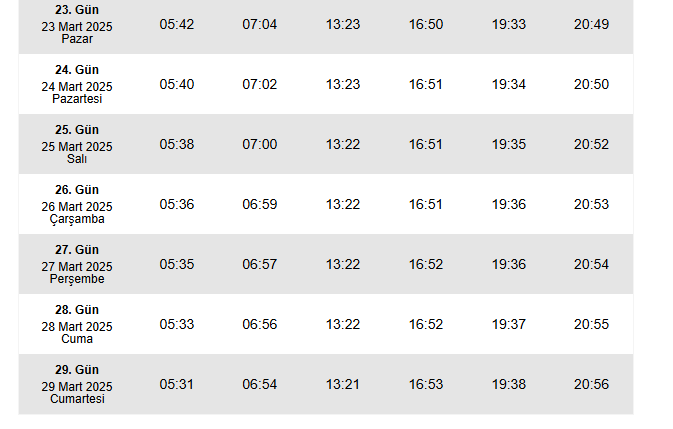Select the 26 Mart 2025 Çarşamba cell

pos(77,204)
